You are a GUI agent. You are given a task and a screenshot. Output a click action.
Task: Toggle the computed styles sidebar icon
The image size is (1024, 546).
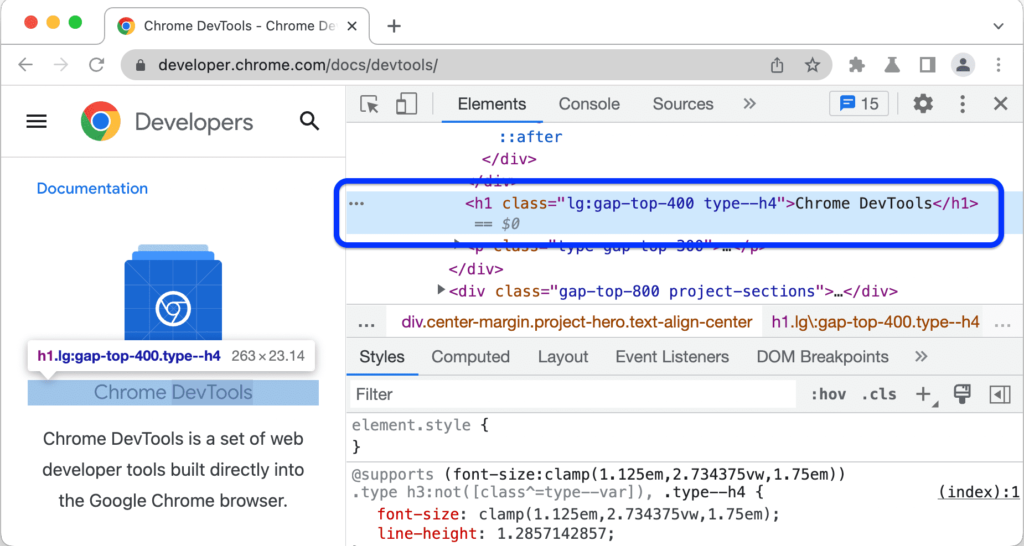coord(1000,394)
